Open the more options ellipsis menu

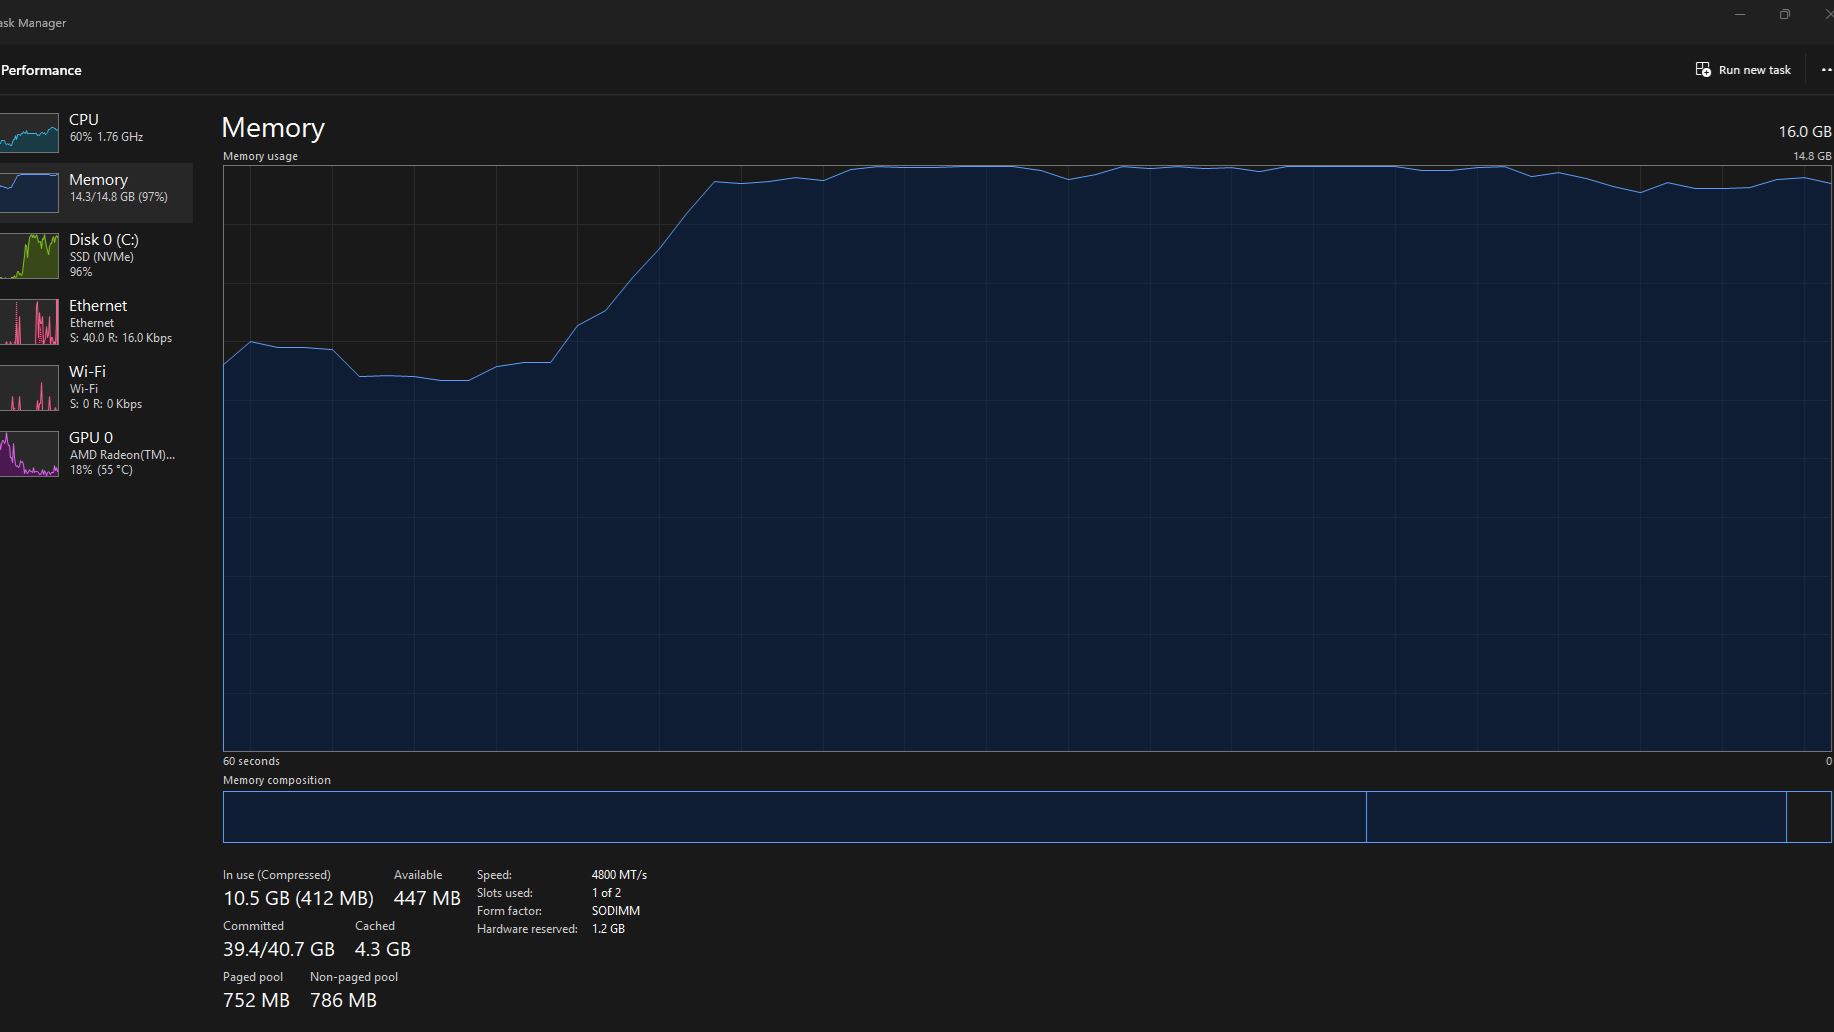[x=1825, y=70]
